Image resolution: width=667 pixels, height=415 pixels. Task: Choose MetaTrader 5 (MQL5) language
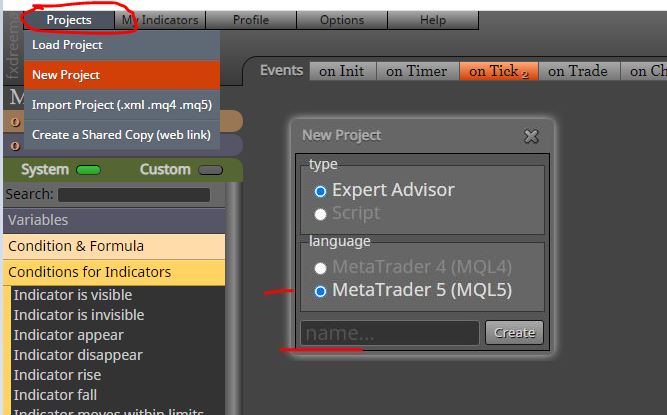(x=320, y=291)
